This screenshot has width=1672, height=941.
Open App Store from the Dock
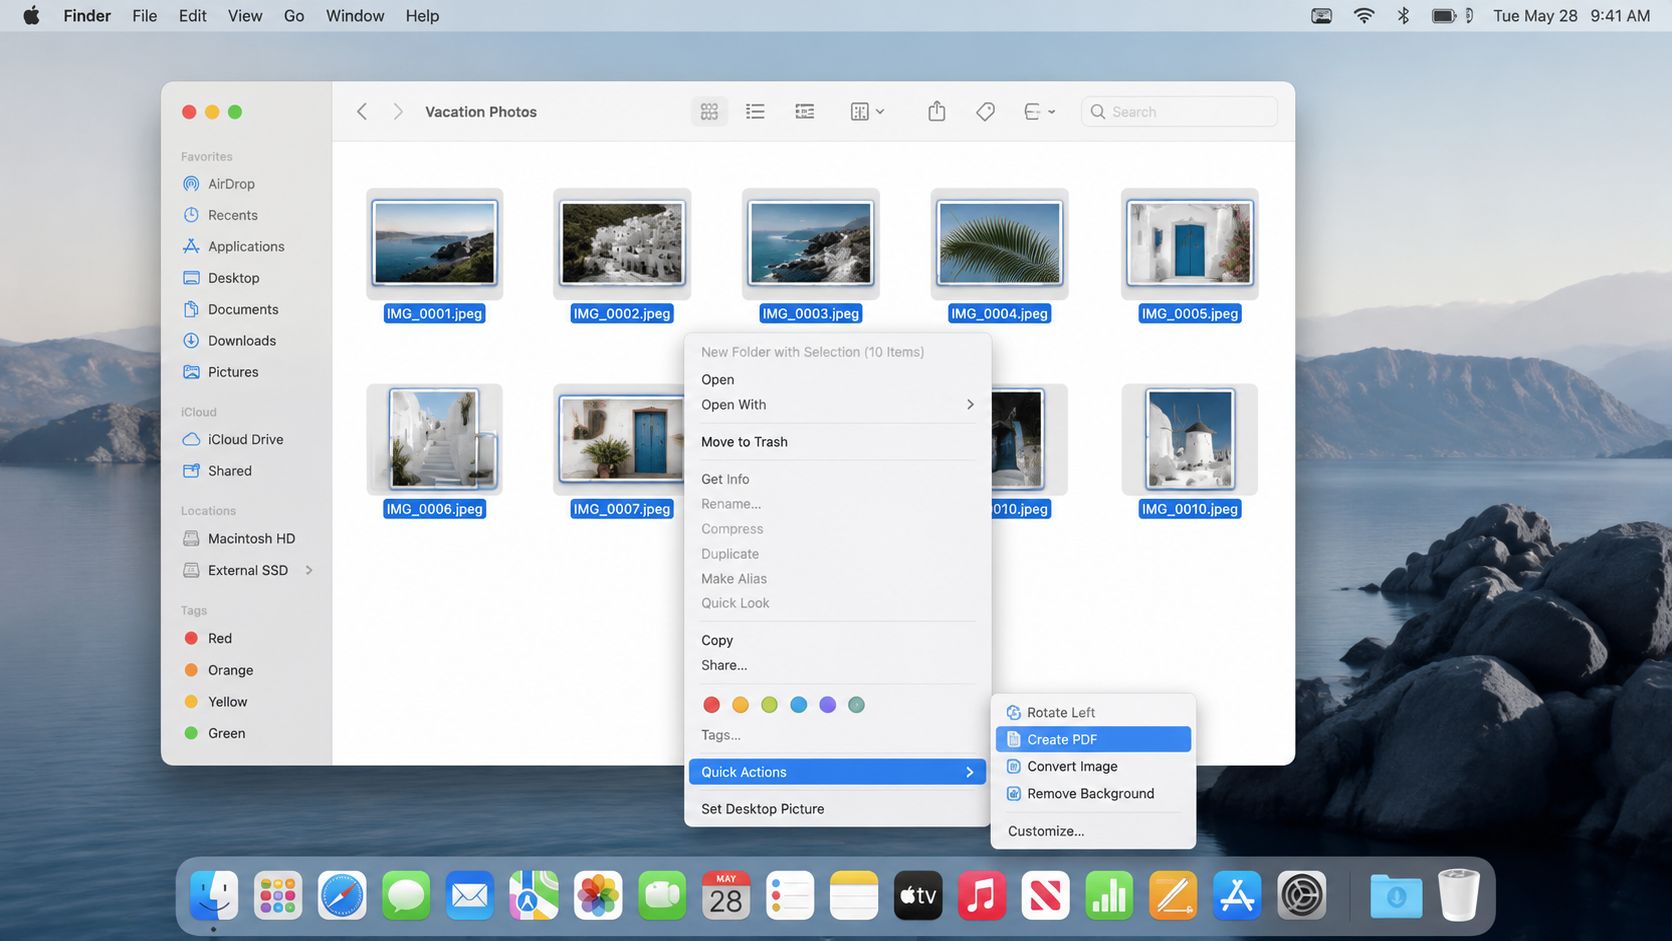coord(1238,895)
